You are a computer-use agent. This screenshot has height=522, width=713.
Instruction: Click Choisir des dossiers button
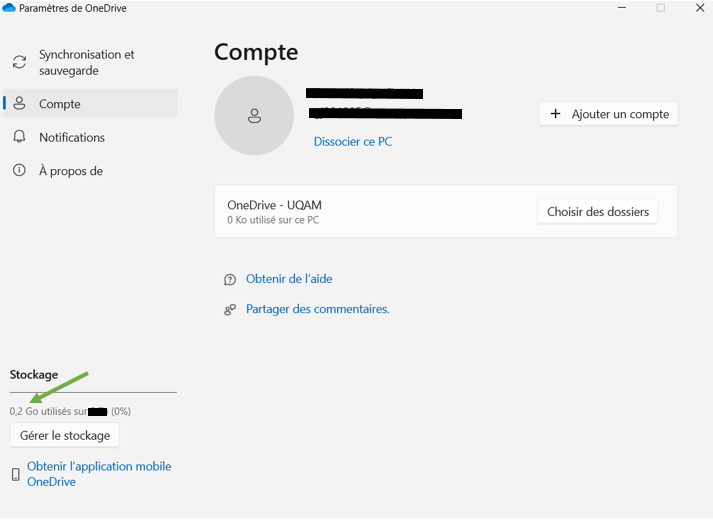point(598,211)
